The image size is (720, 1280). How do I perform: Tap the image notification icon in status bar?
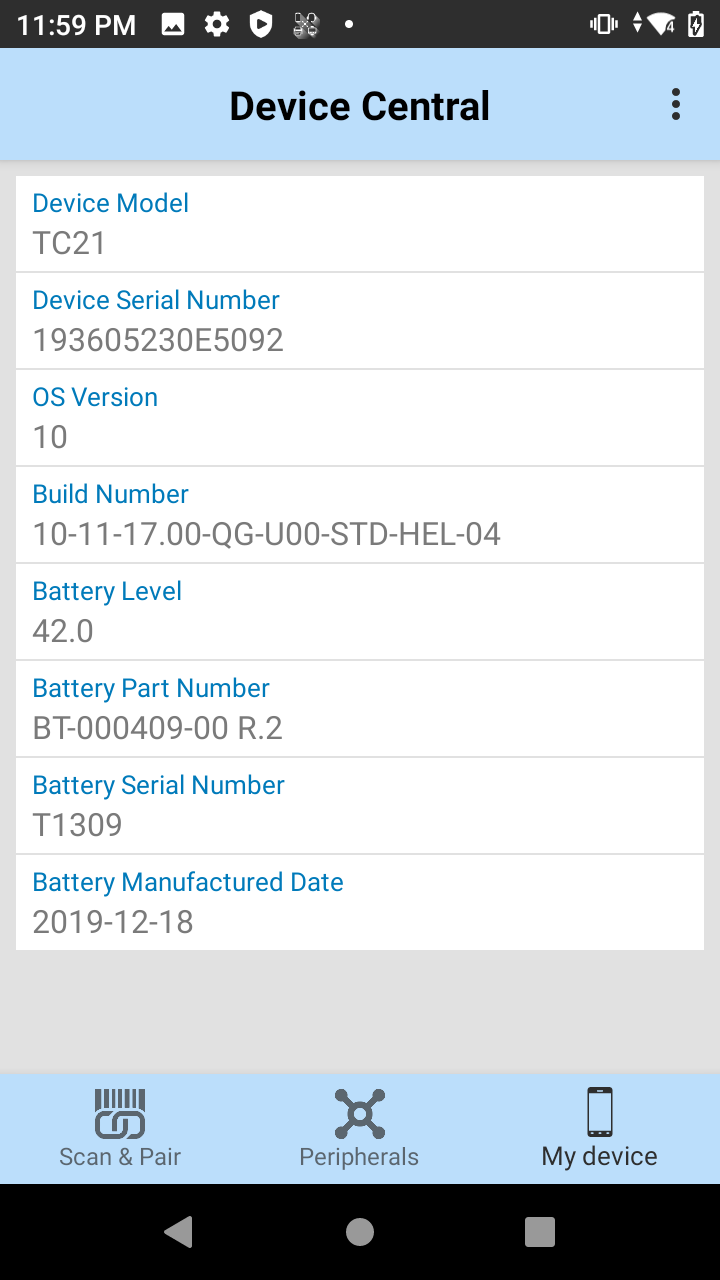(173, 24)
